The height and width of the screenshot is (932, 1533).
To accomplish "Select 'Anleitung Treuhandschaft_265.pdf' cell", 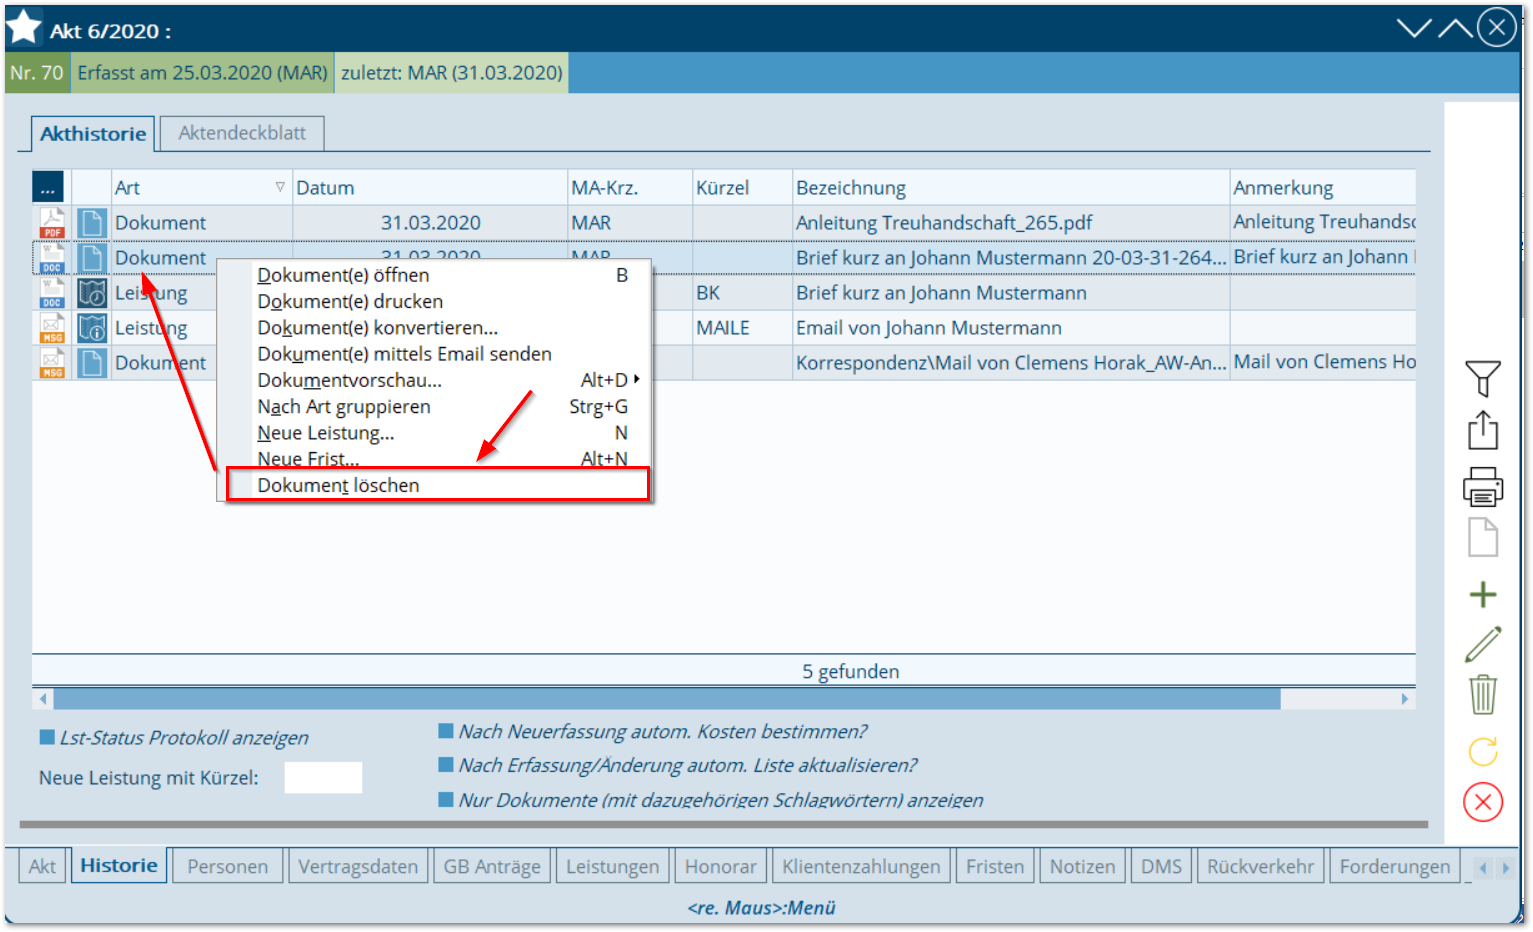I will (x=1011, y=222).
